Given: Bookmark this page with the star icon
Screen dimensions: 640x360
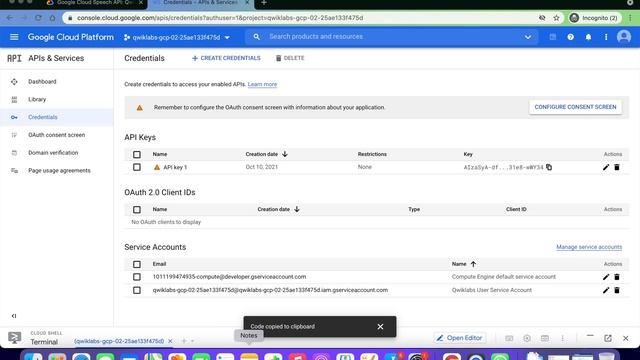Looking at the screenshot, I should pyautogui.click(x=556, y=18).
